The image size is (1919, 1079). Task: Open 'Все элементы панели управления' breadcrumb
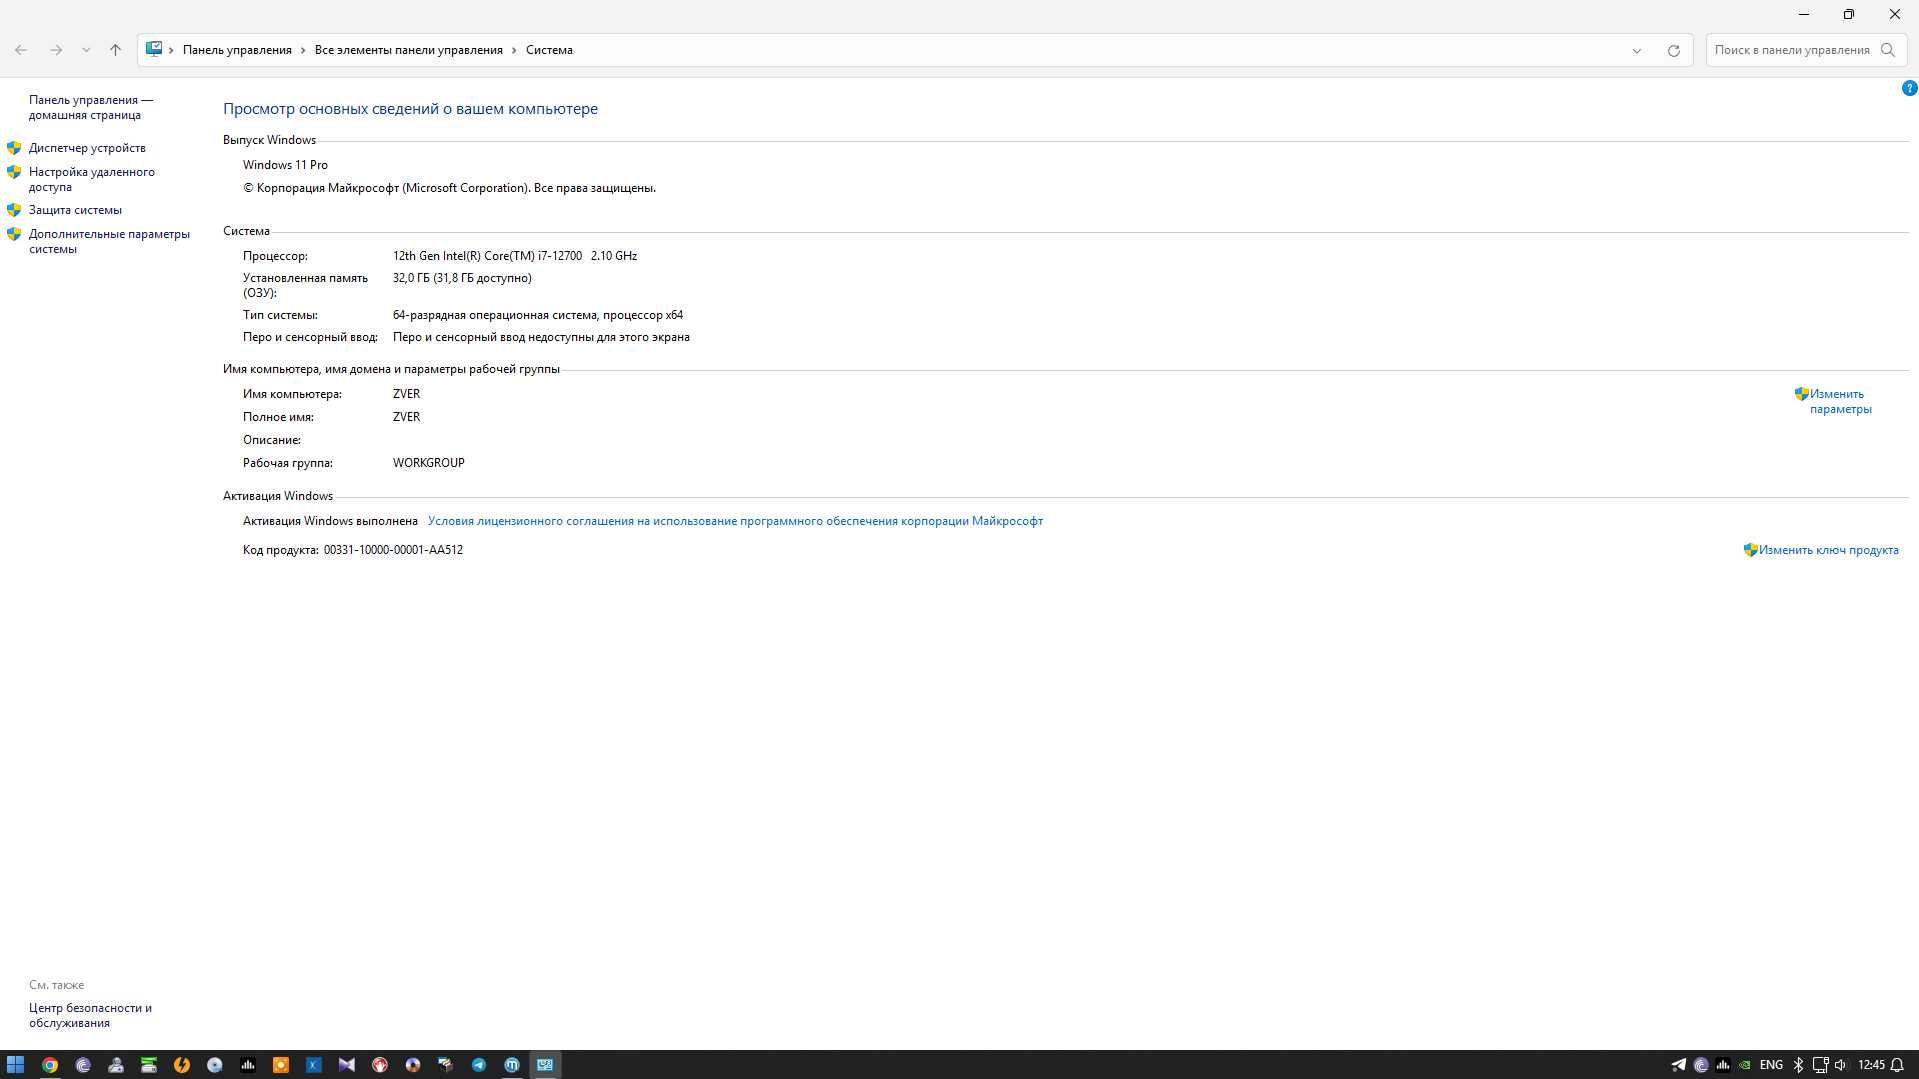coord(408,50)
